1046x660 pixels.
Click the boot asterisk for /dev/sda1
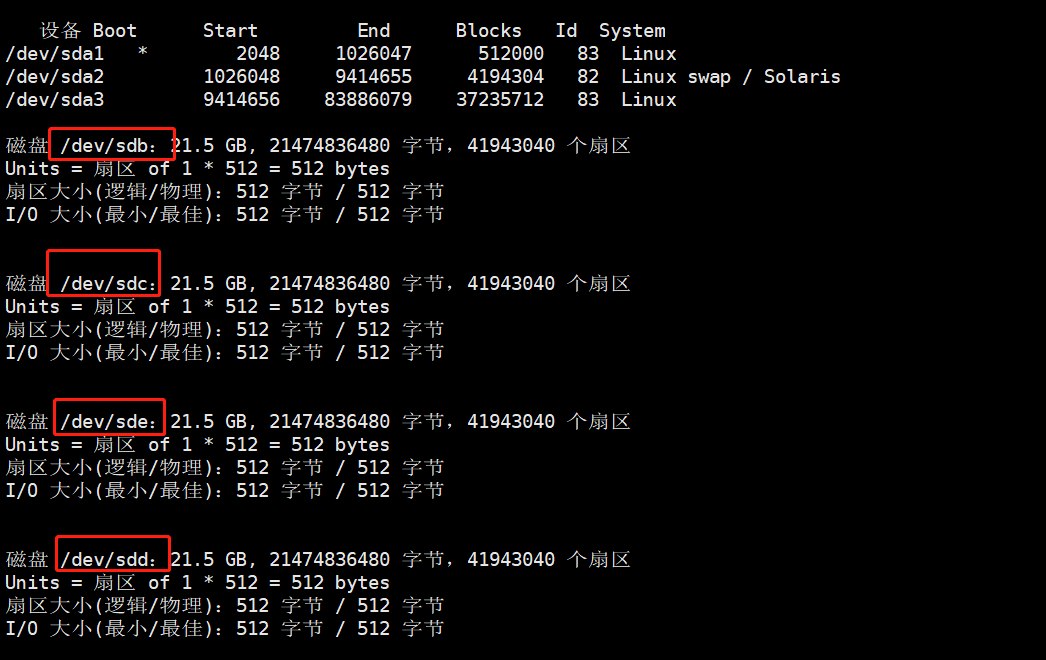coord(142,54)
